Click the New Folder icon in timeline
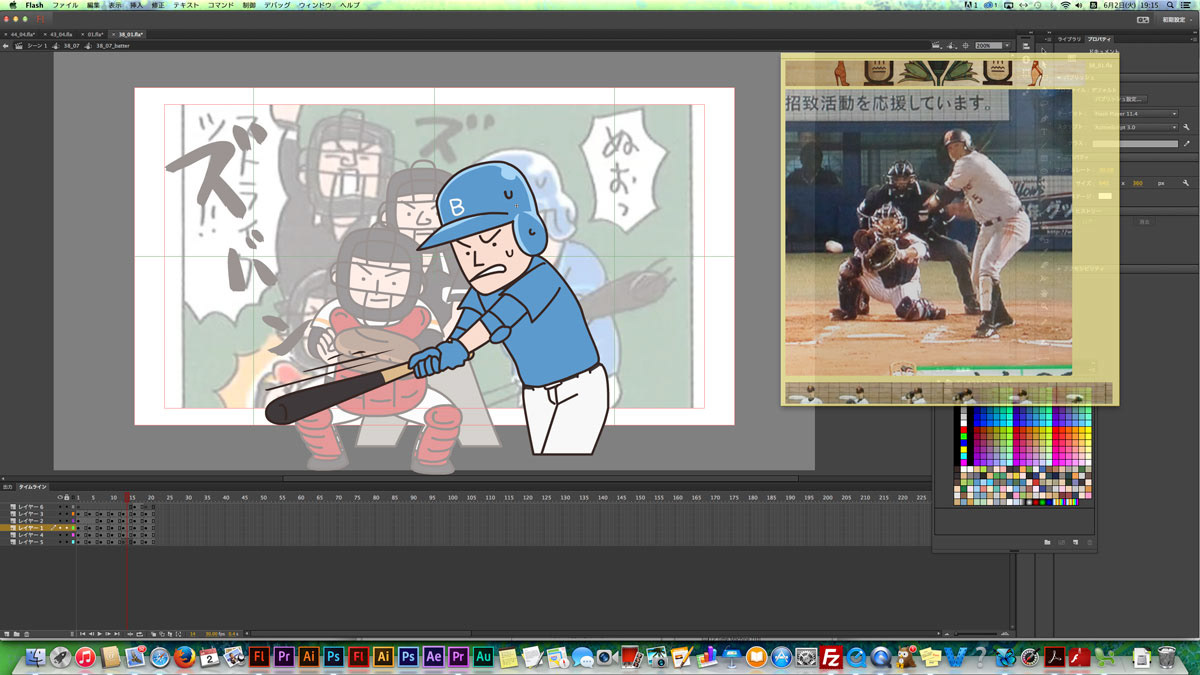Screen dimensions: 1200x675 click(x=17, y=634)
